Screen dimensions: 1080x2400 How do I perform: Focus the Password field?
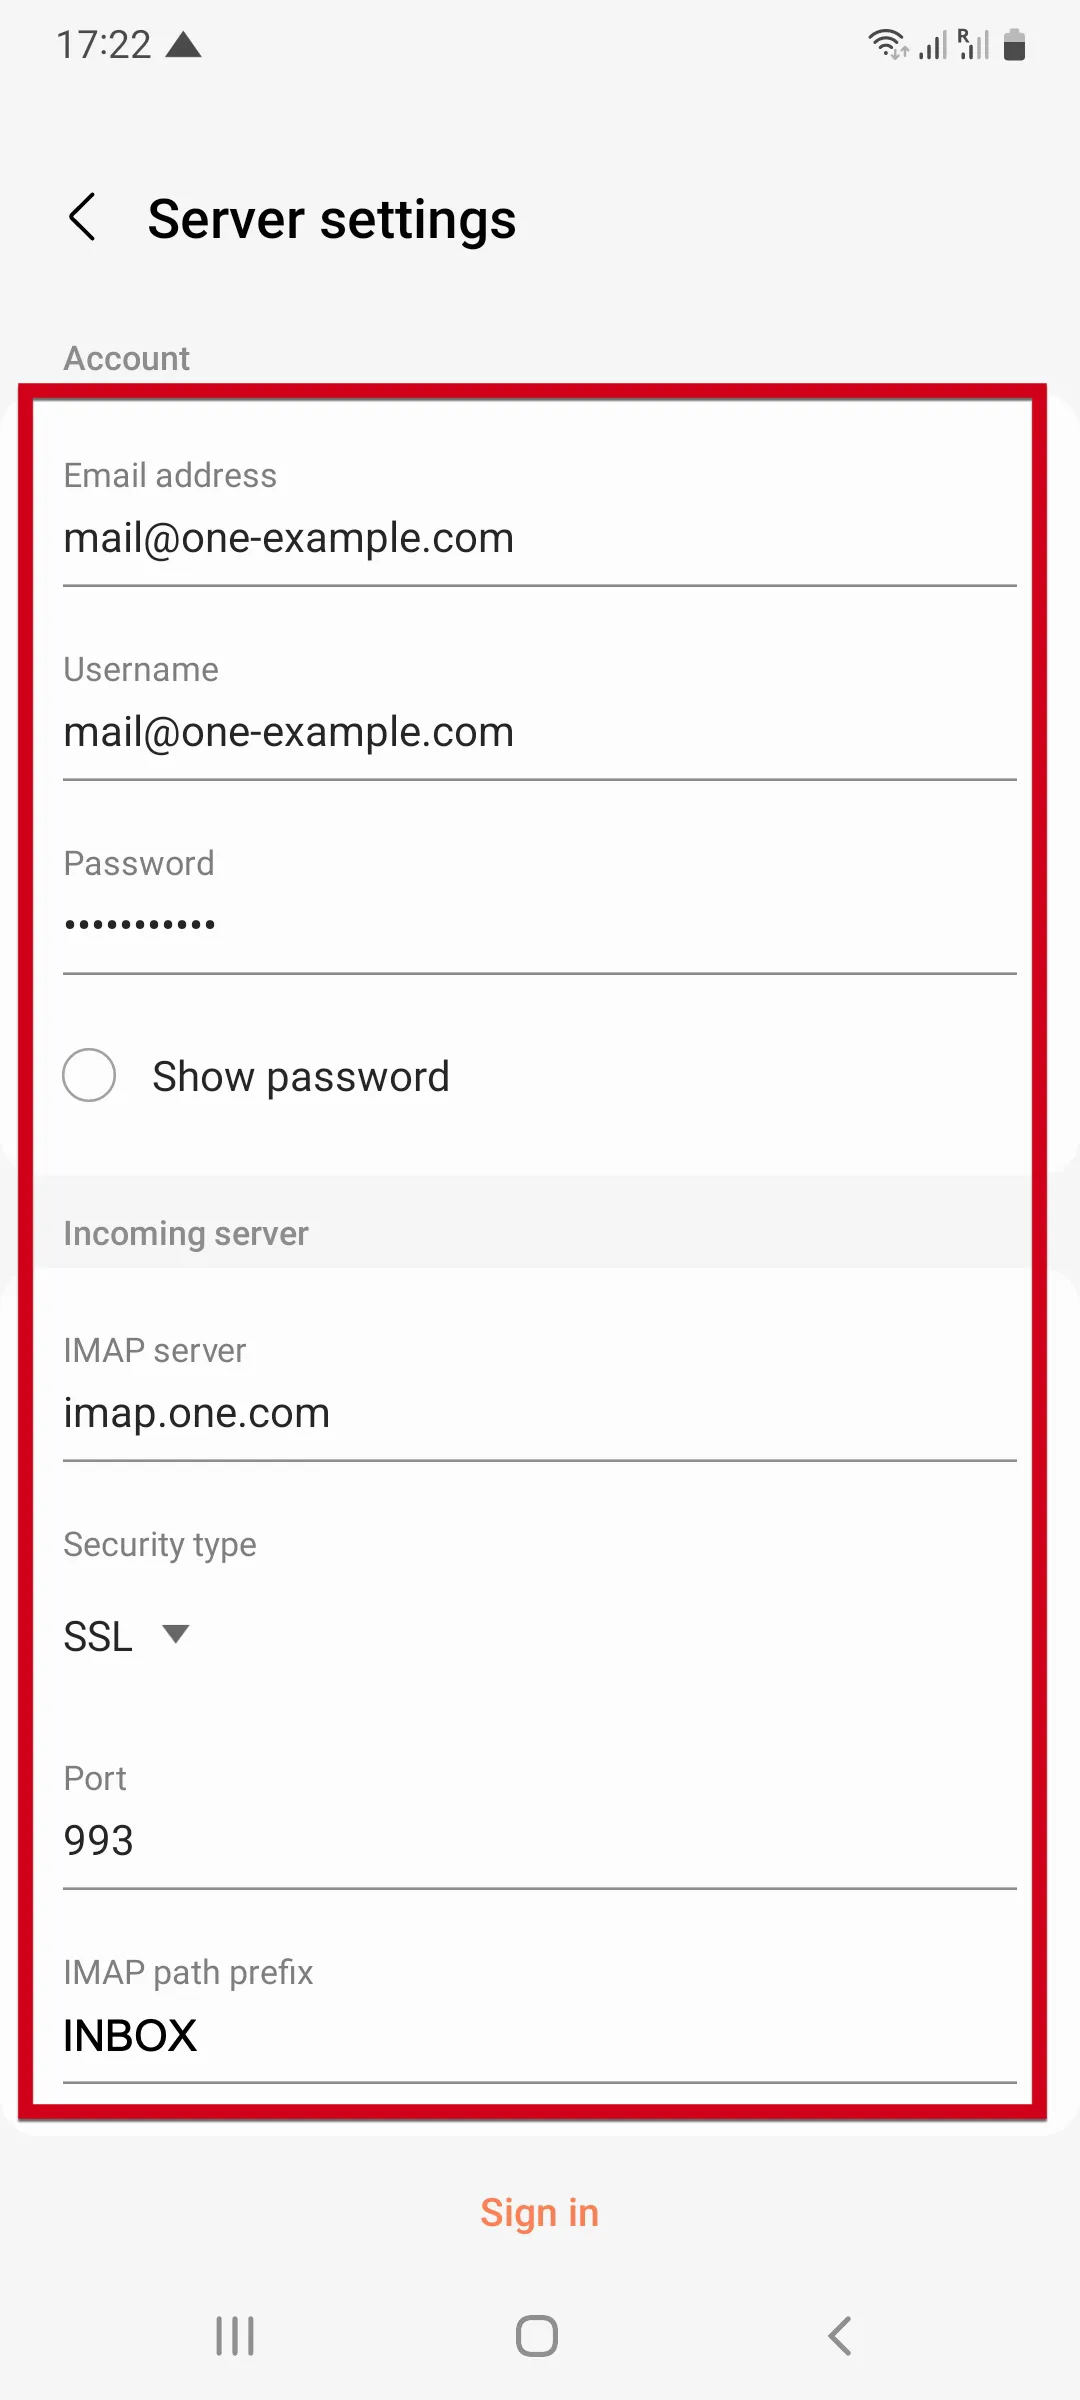pos(540,922)
